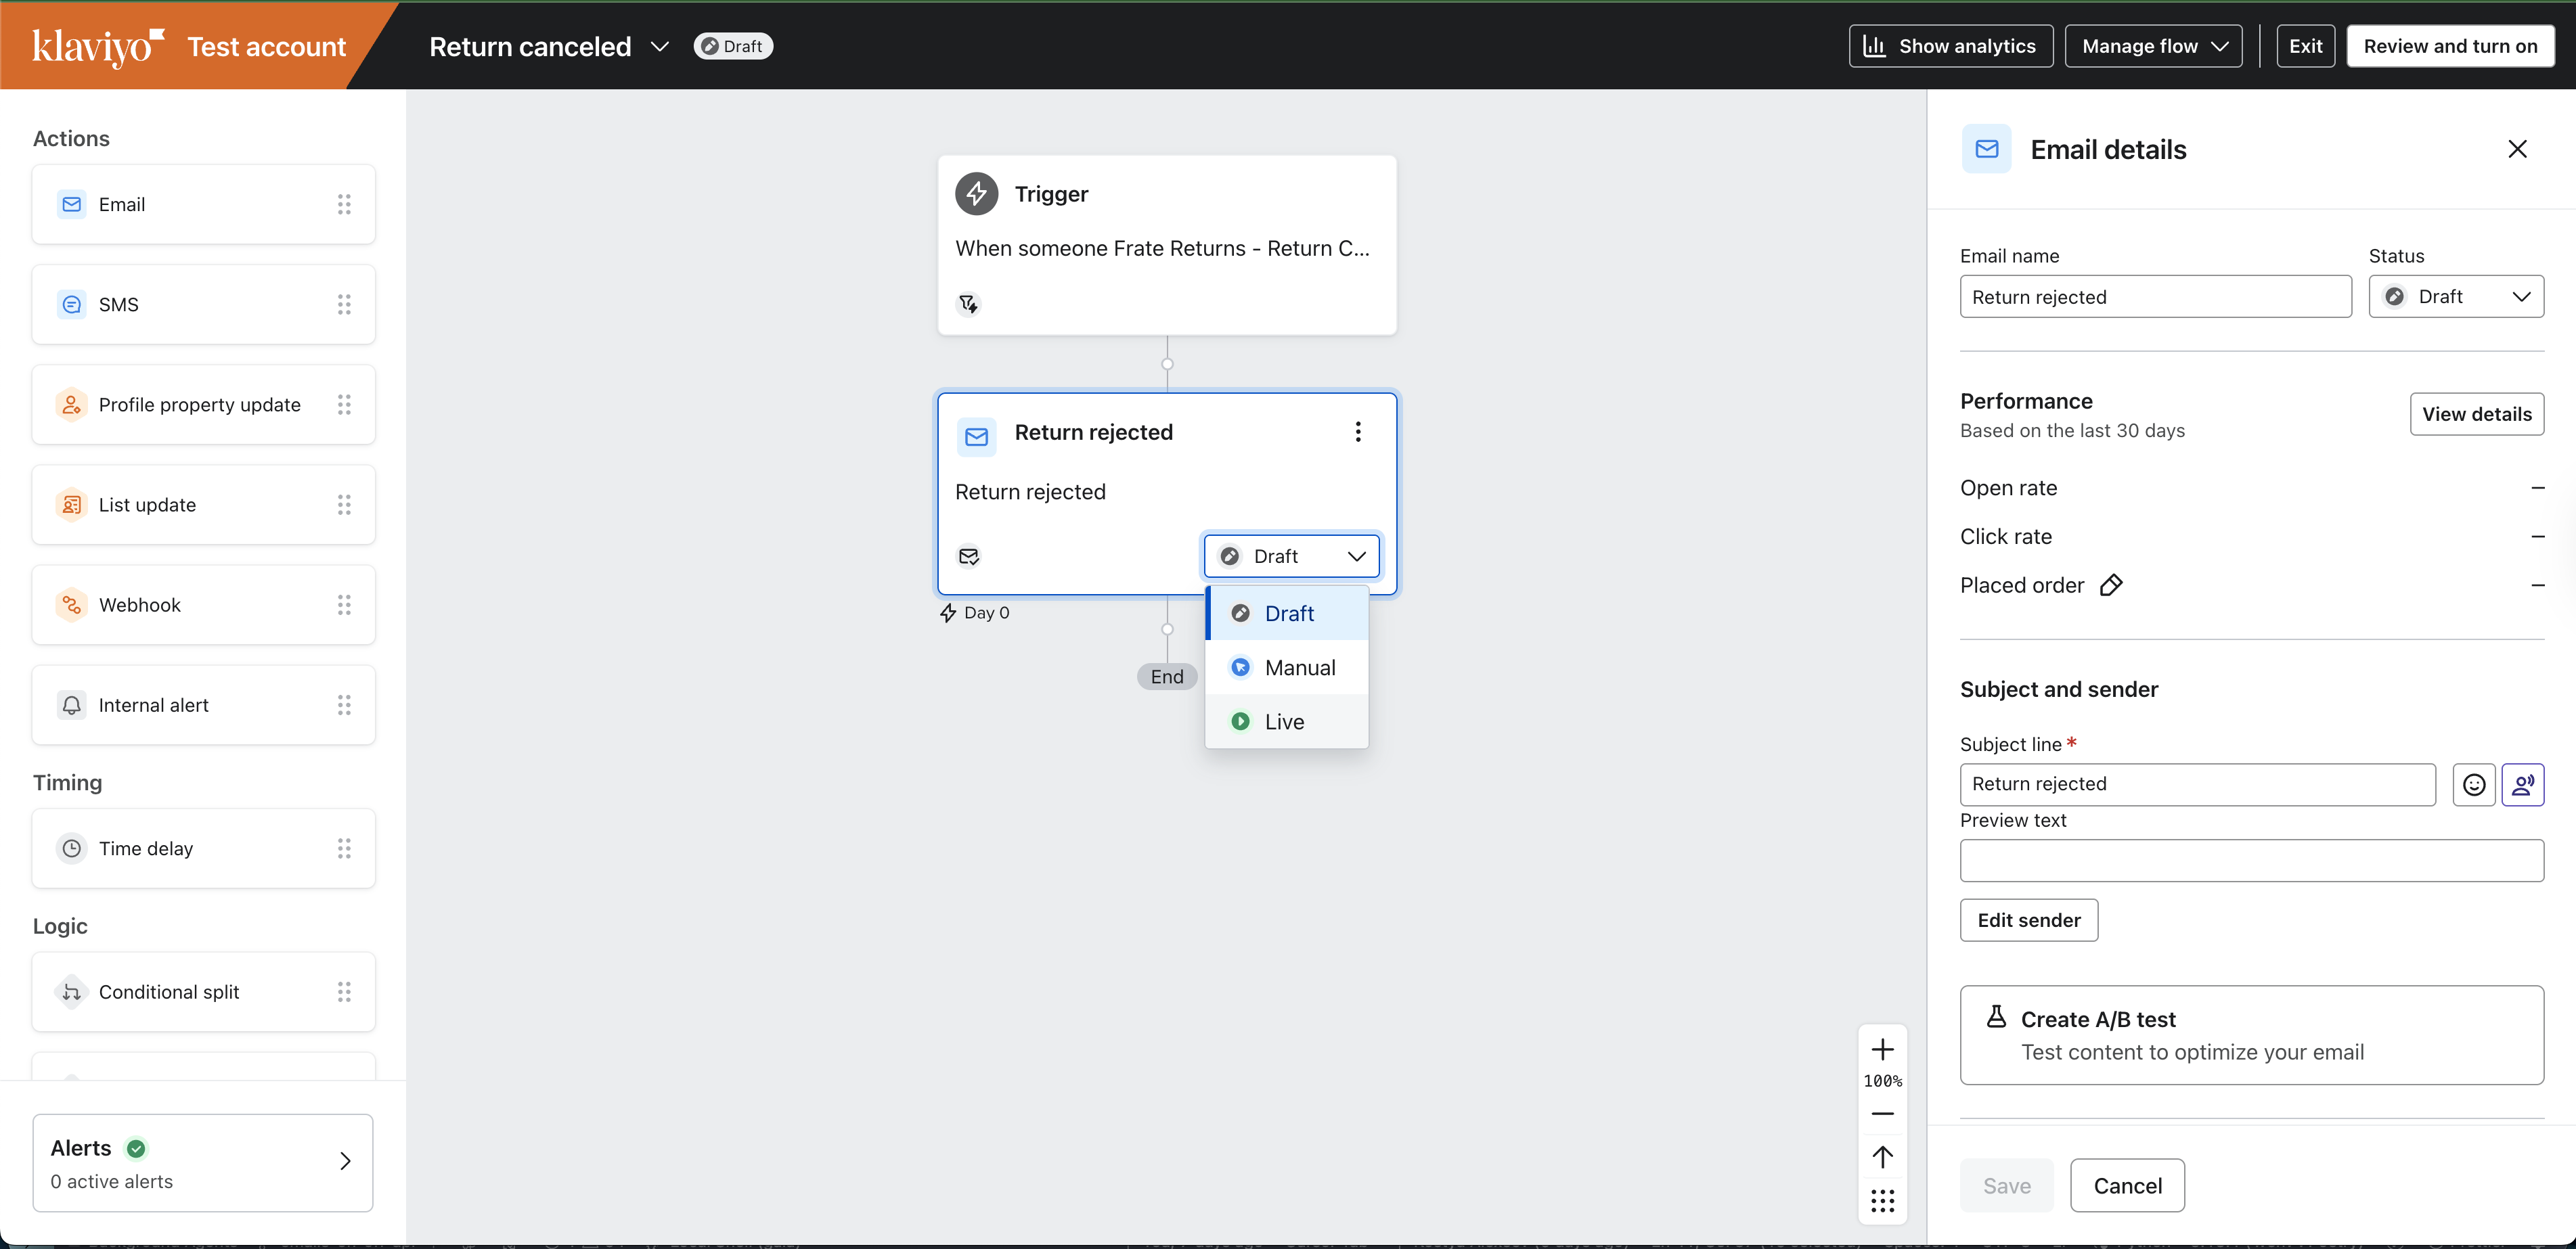This screenshot has height=1249, width=2576.
Task: Open the Return rejected three-dot menu
Action: pos(1357,432)
